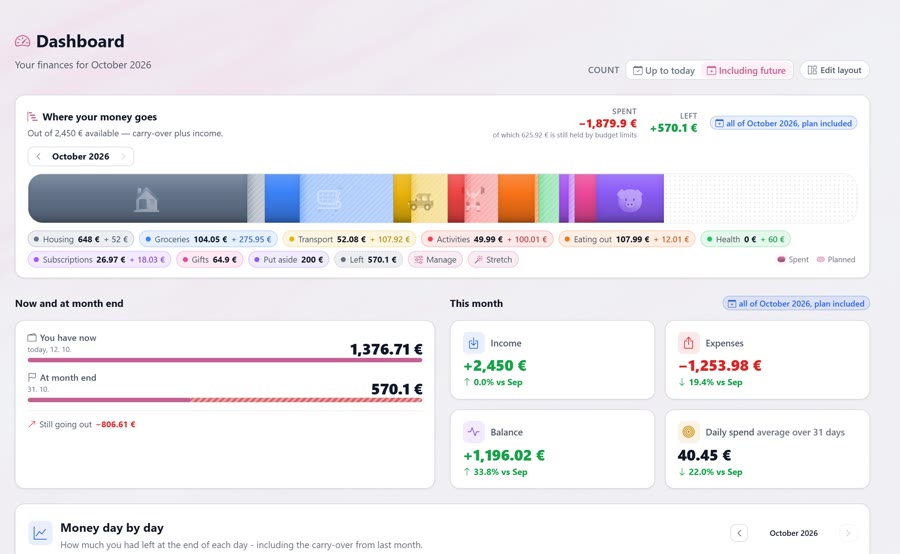Select the Including future count option
Image resolution: width=900 pixels, height=554 pixels.
tap(746, 70)
